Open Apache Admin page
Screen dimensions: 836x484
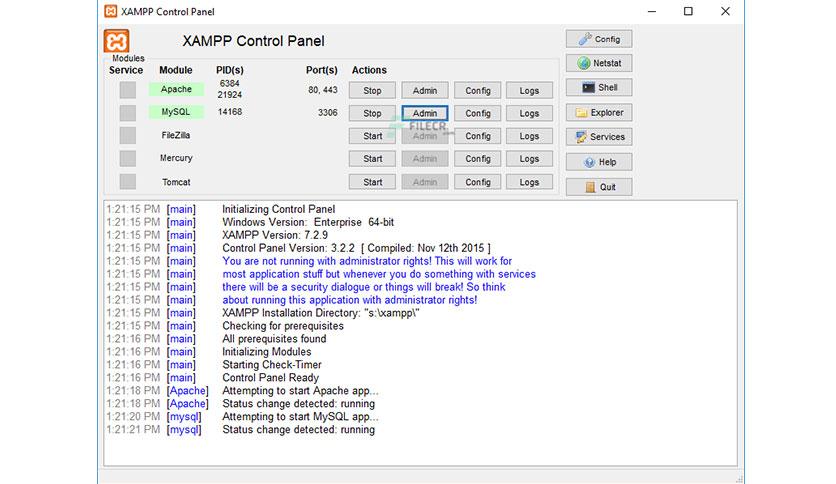(424, 91)
